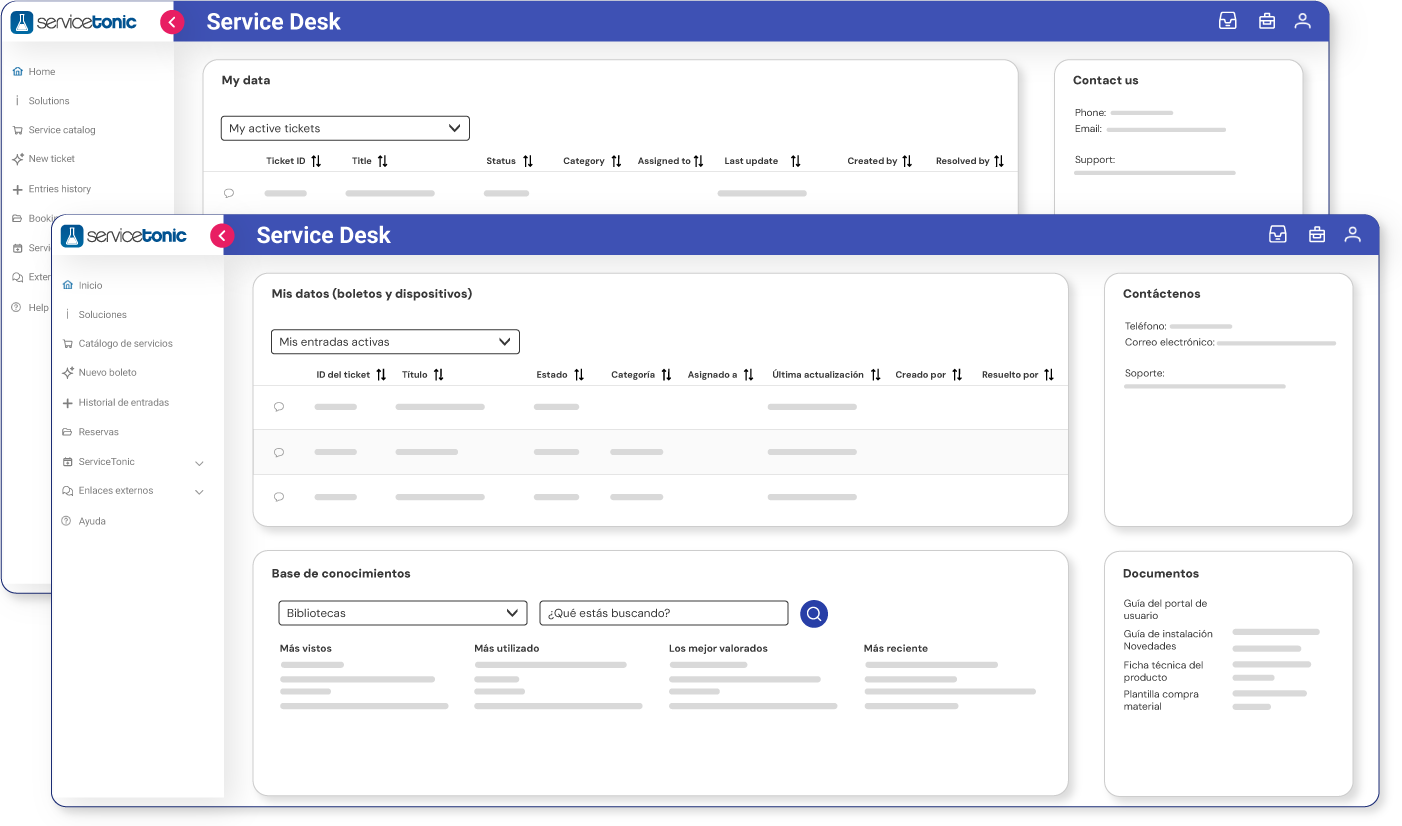The image size is (1402, 826).
Task: Click comment icon in first Spanish ticket row
Action: [279, 407]
